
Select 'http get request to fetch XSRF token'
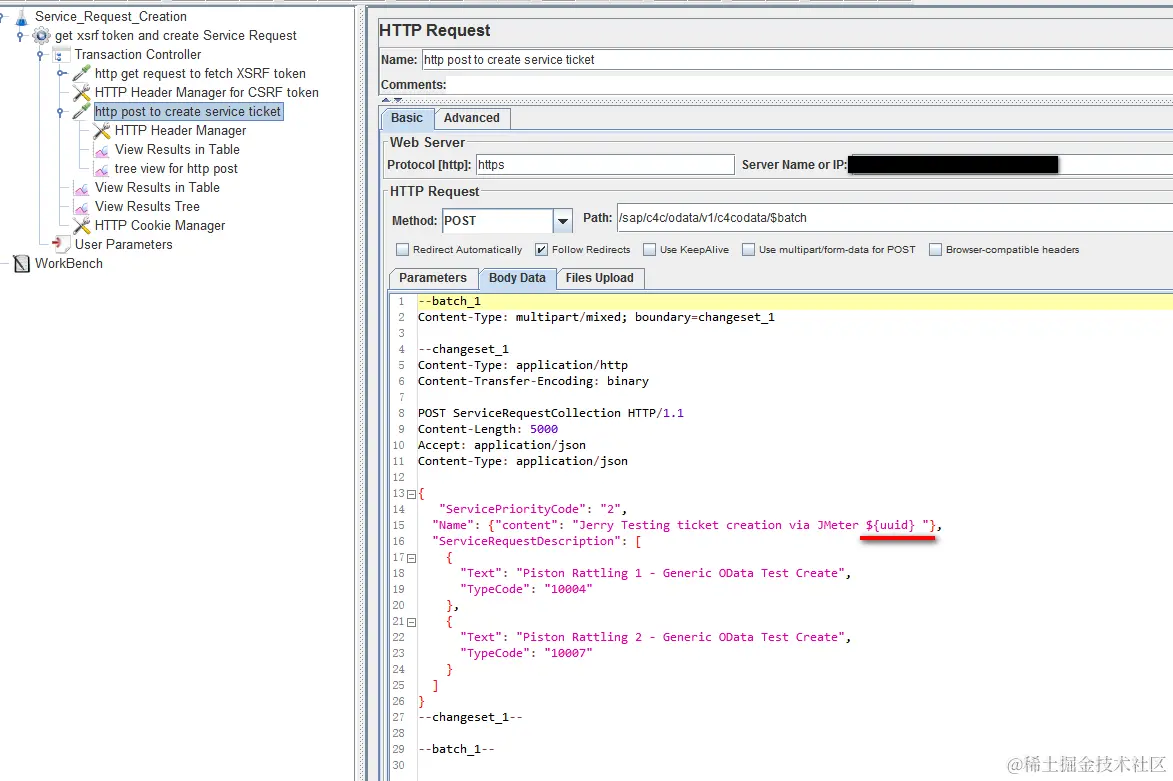coord(200,73)
